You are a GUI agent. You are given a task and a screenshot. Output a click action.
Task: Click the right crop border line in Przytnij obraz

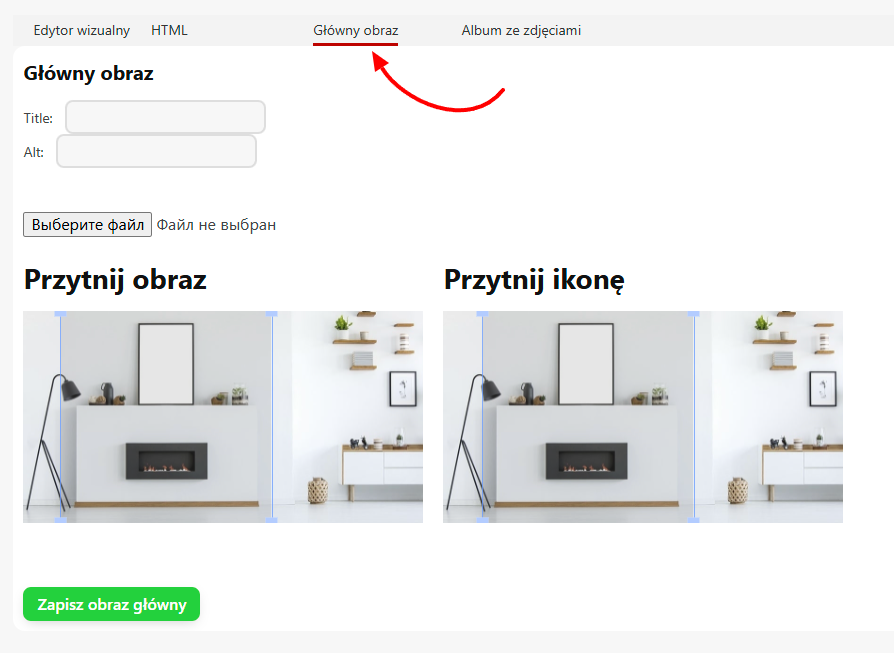click(x=273, y=417)
